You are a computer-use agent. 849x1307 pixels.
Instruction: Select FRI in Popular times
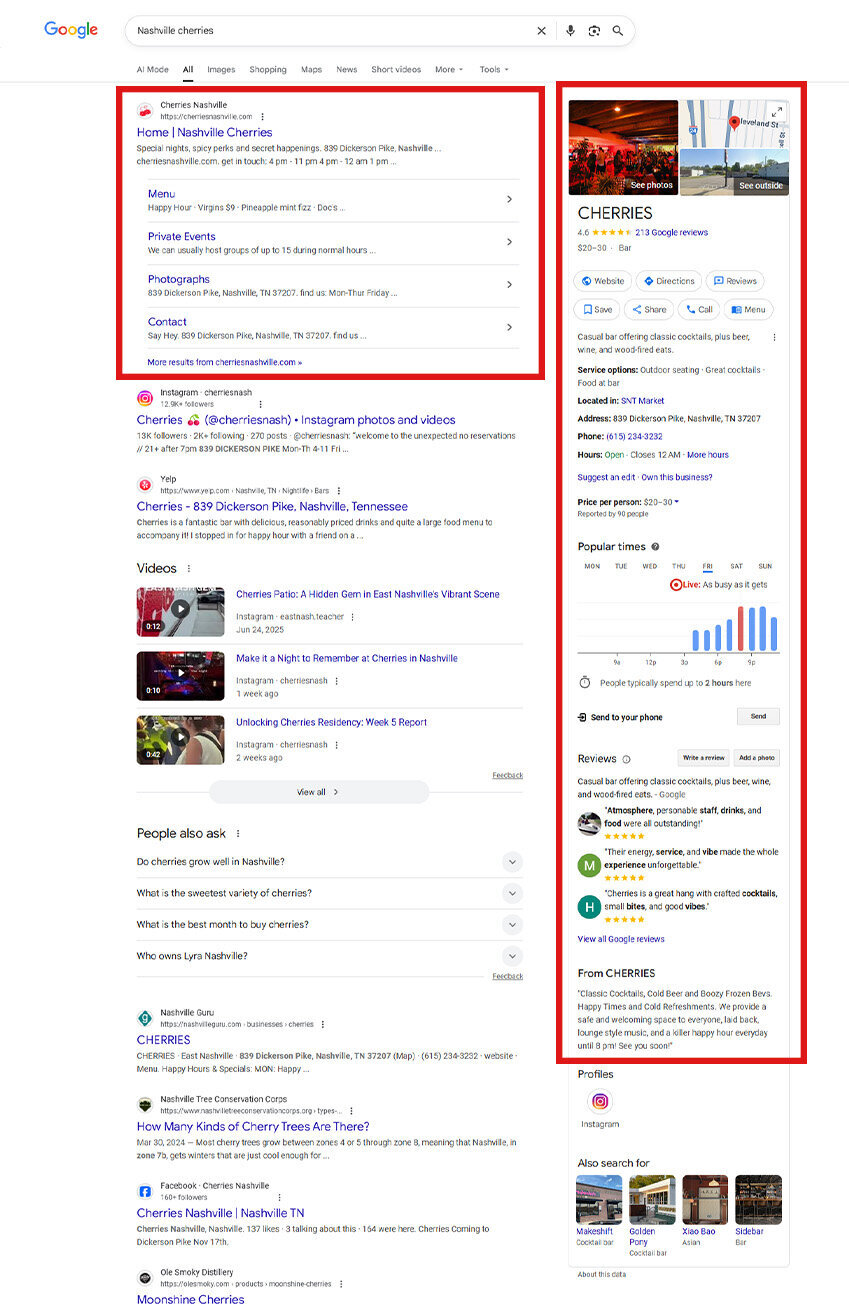[707, 566]
